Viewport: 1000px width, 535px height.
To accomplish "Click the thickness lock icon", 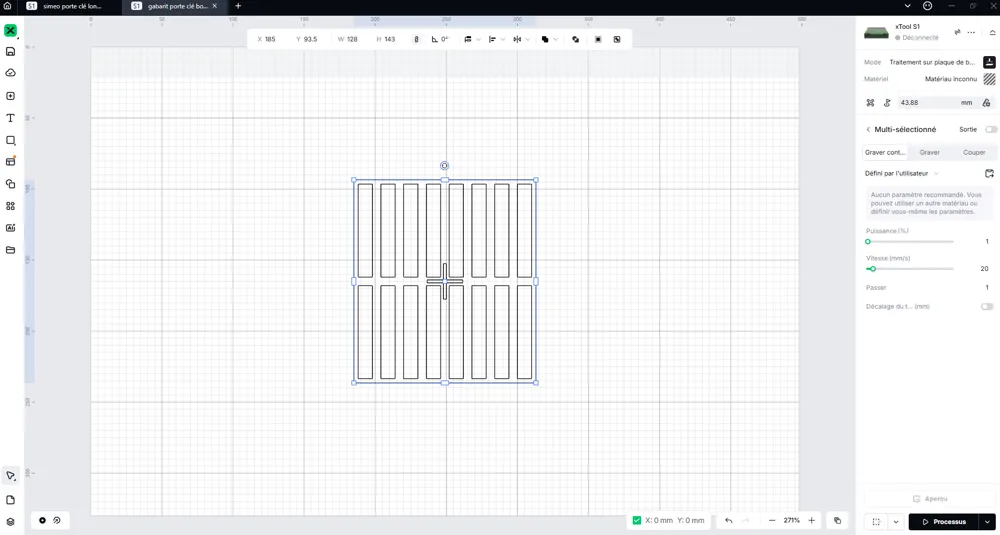I will pyautogui.click(x=986, y=103).
